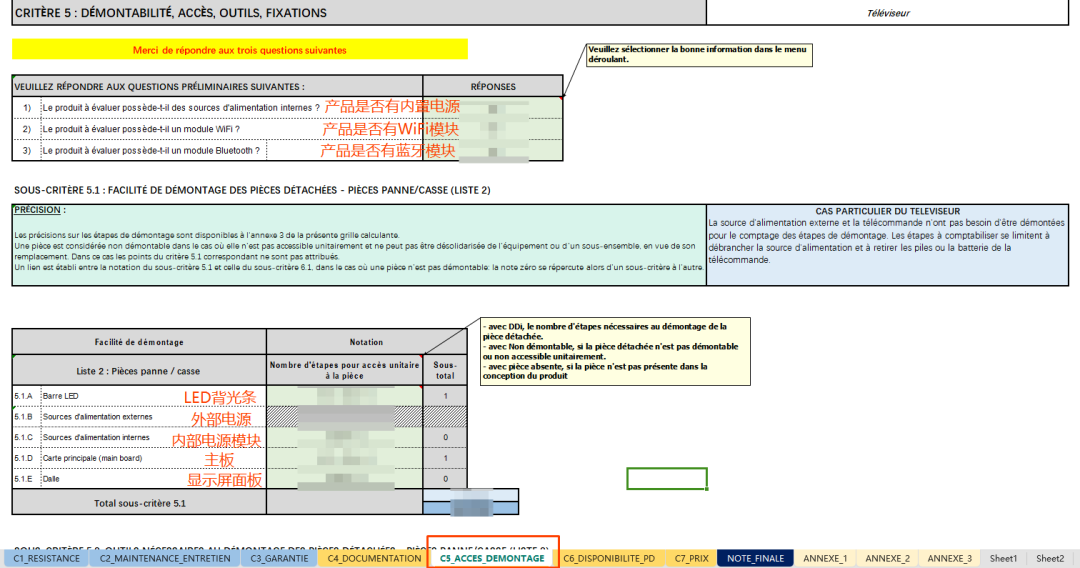This screenshot has height=568, width=1080.
Task: Select the steps cell for Carte principale
Action: (344, 458)
